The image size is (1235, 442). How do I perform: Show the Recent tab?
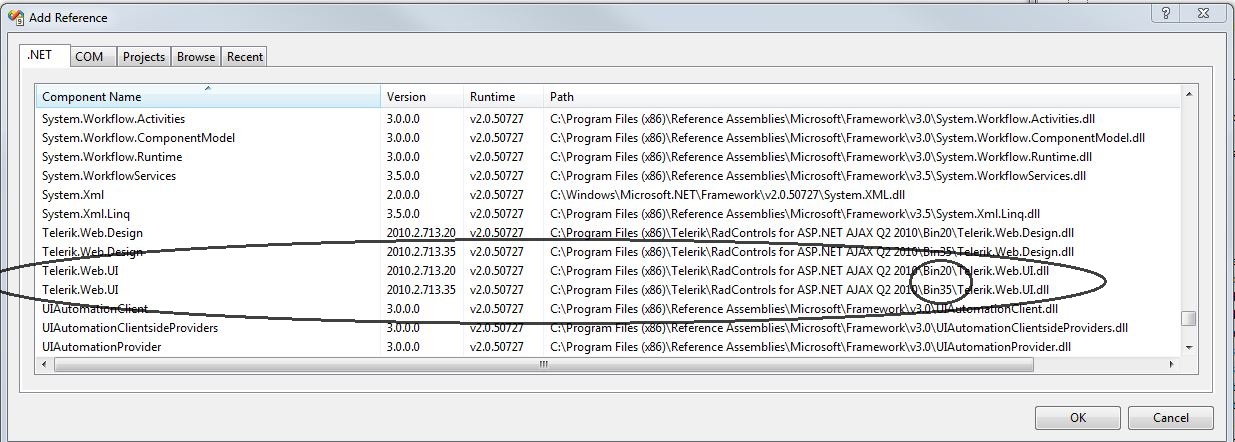click(245, 57)
